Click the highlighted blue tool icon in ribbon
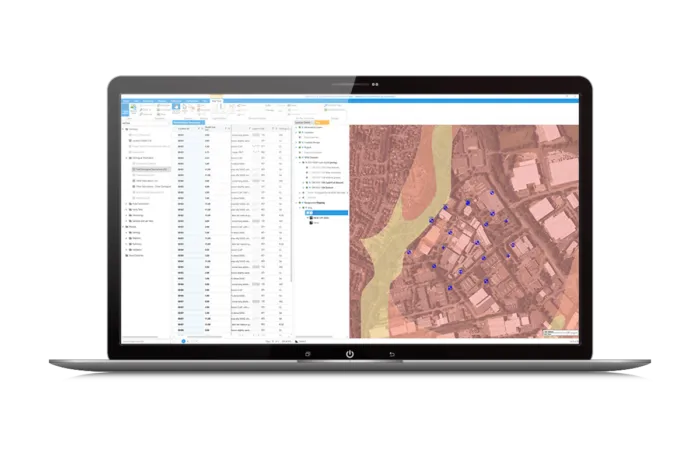 tap(176, 106)
